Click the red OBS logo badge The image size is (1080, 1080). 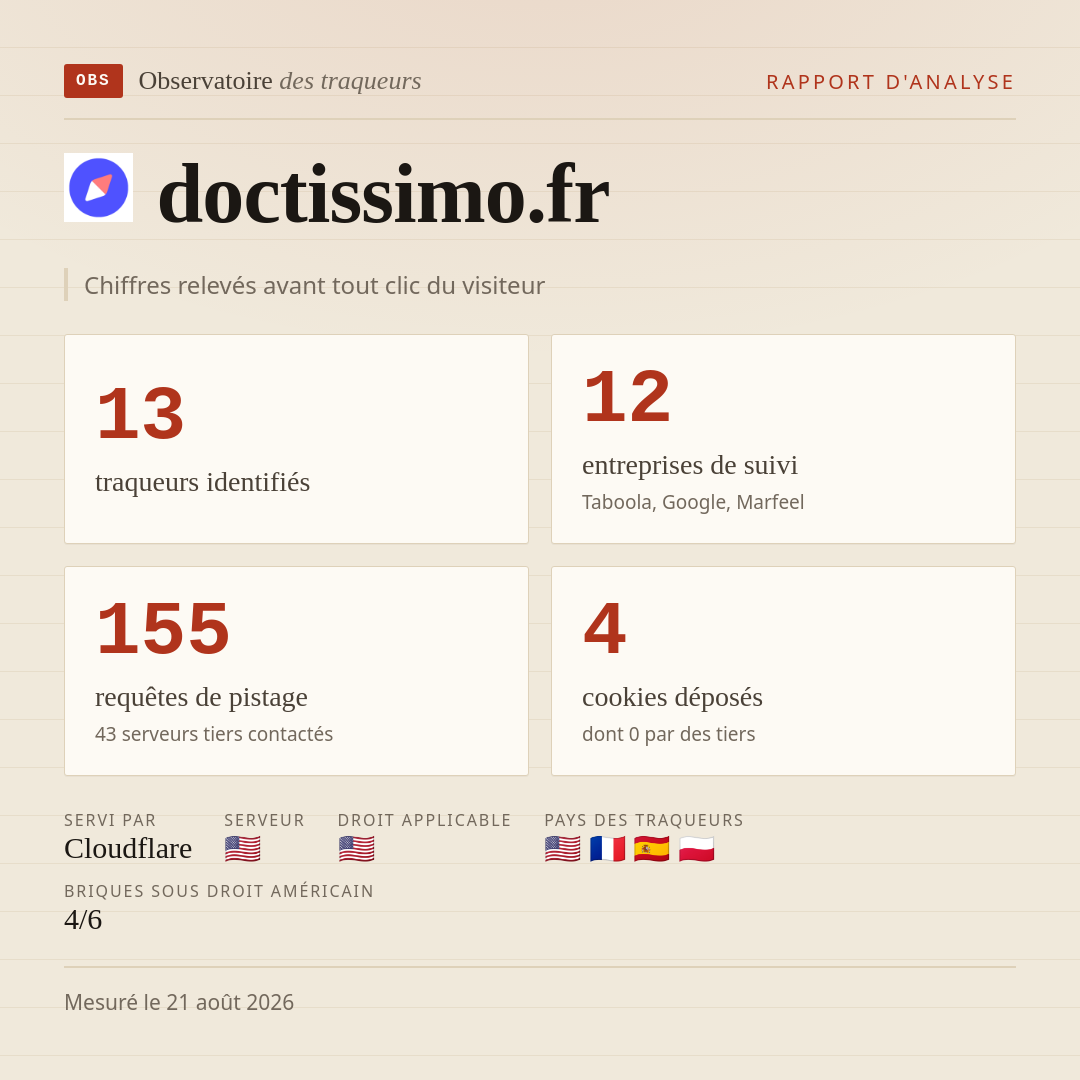tap(94, 81)
